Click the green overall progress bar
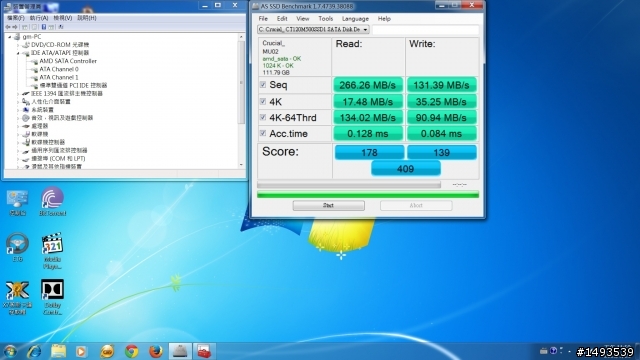The image size is (640, 360). coord(368,195)
